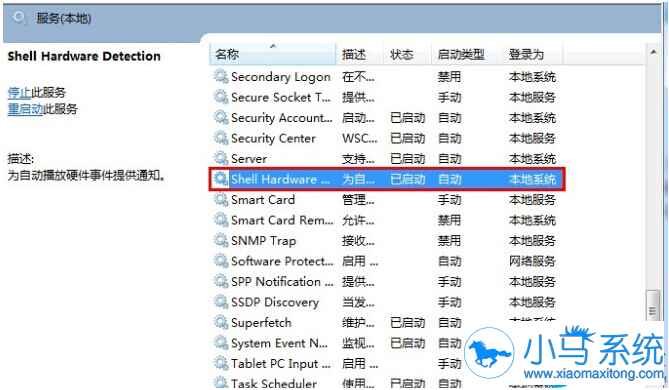Select the Smart Card Rem... service name

[282, 221]
